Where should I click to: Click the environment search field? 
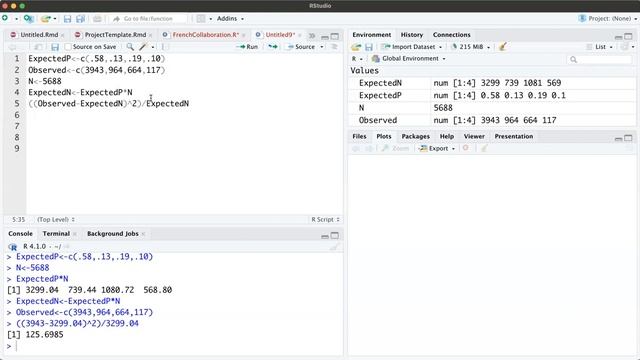[600, 60]
